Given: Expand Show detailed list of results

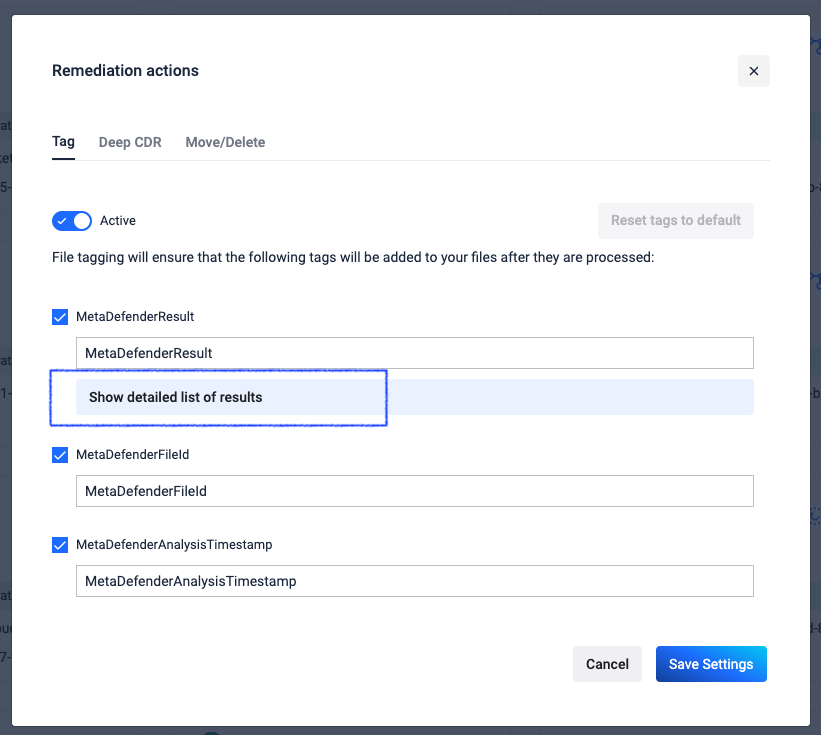Looking at the screenshot, I should pos(415,397).
